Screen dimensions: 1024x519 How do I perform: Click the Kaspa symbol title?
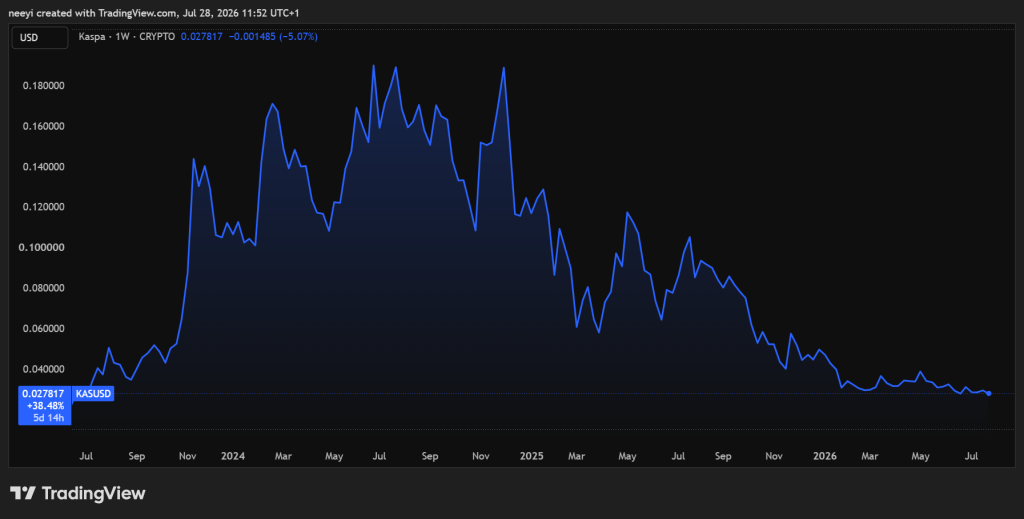90,37
